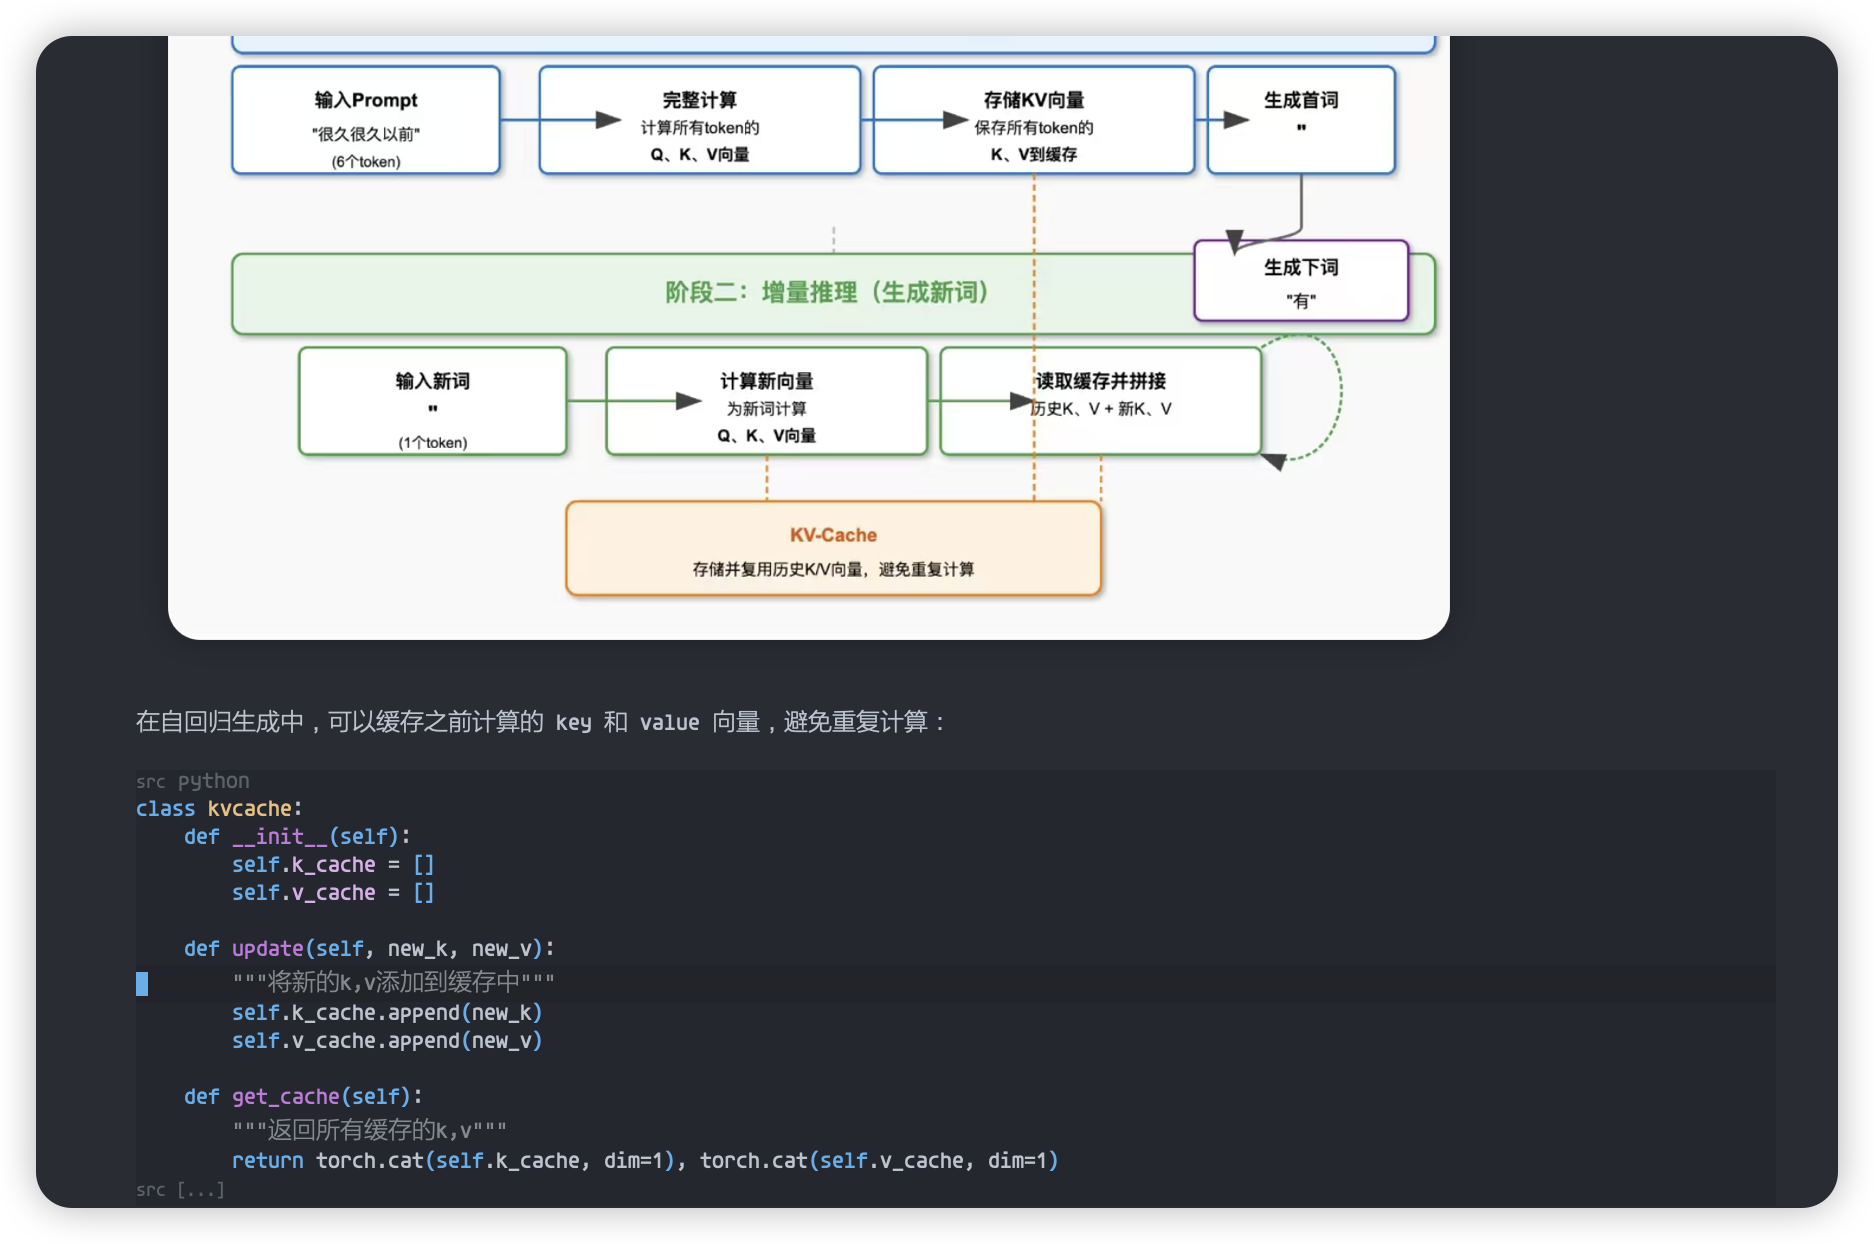Expand the folded "src [...]" block
Screen dimensions: 1874x1244
180,1190
